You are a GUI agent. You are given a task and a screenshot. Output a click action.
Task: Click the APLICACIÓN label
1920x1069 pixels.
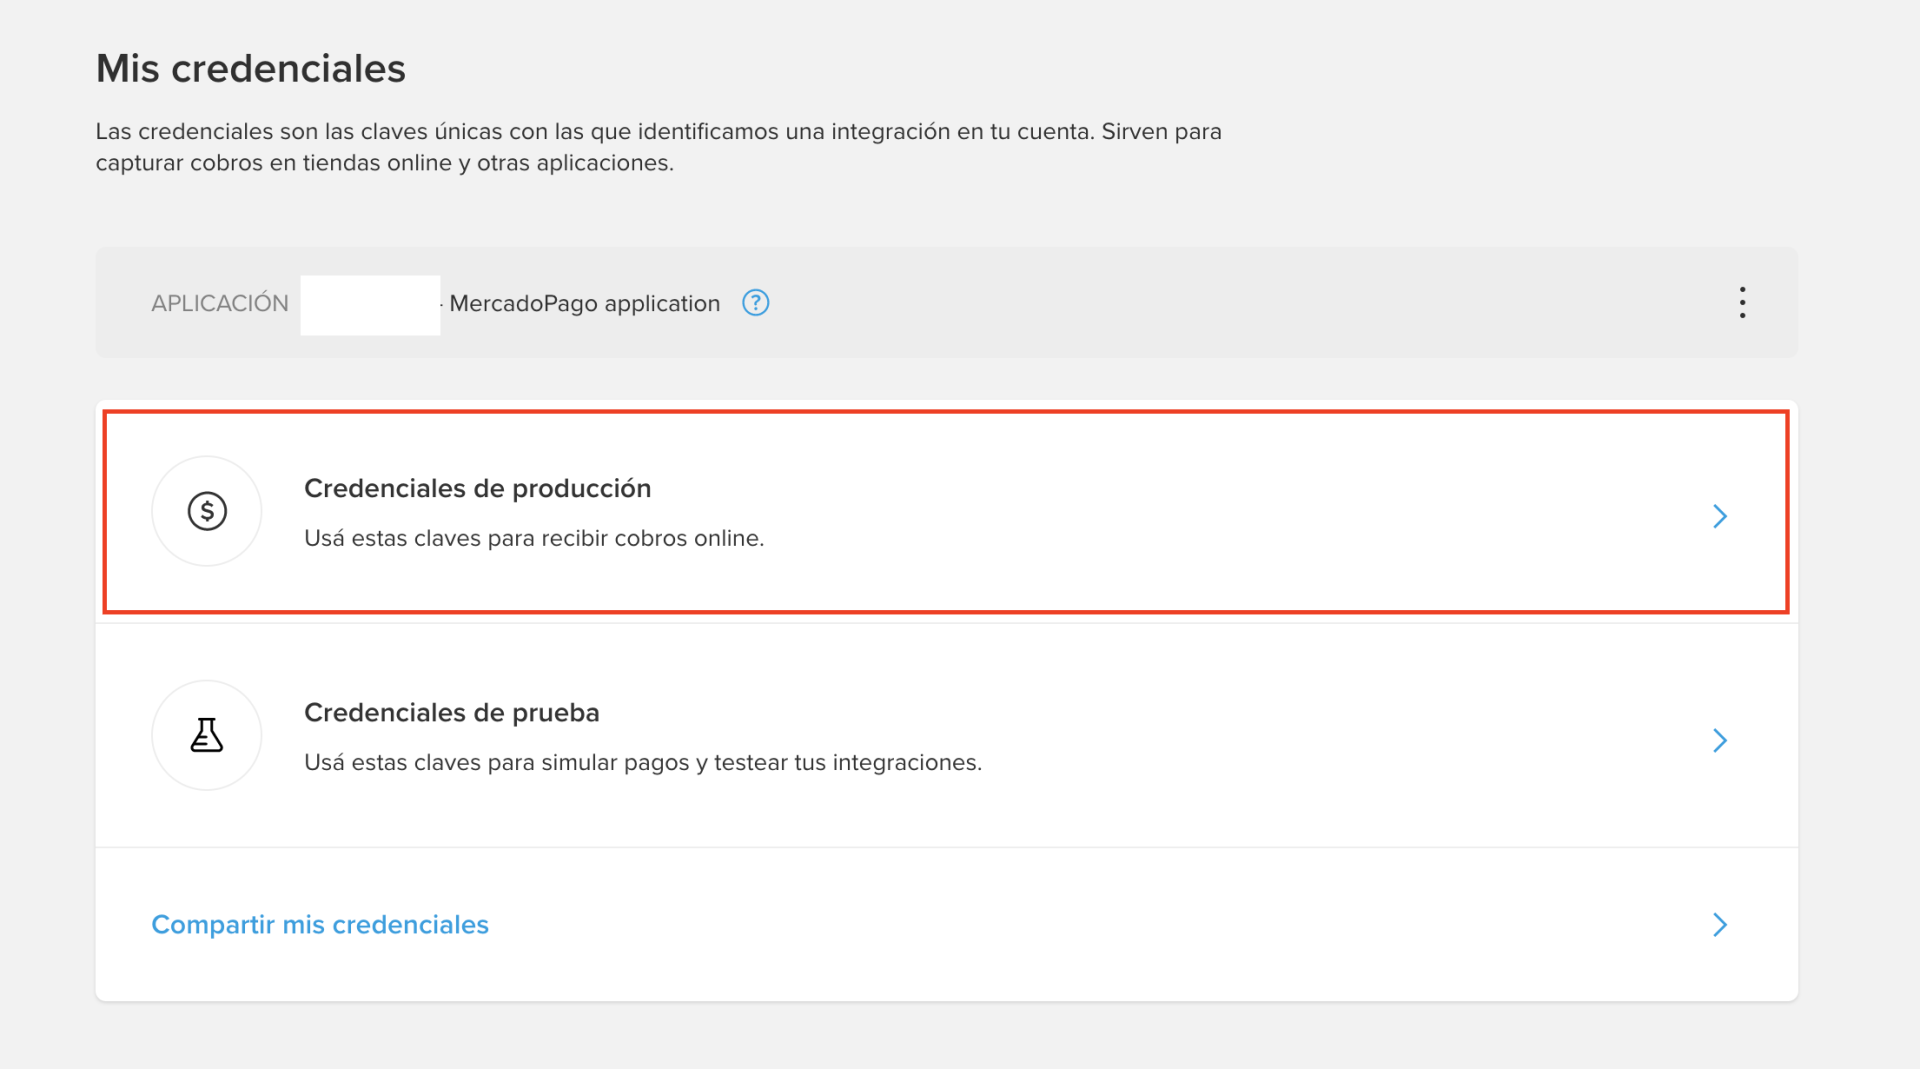coord(219,304)
